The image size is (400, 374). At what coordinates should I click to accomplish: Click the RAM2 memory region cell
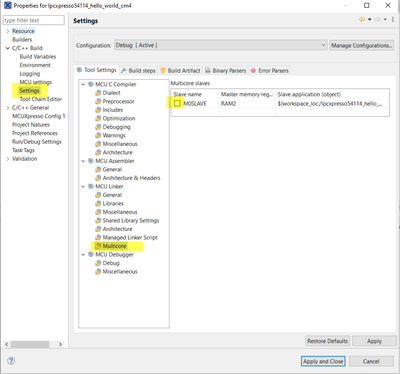click(247, 104)
